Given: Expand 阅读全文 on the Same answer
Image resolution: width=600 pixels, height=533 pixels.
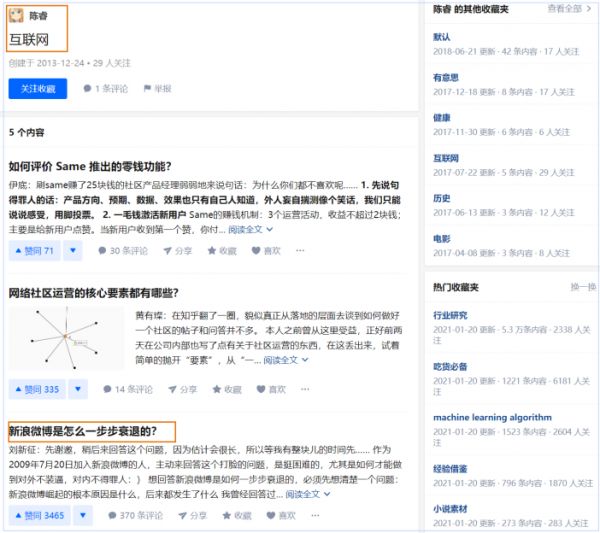Looking at the screenshot, I should [250, 229].
